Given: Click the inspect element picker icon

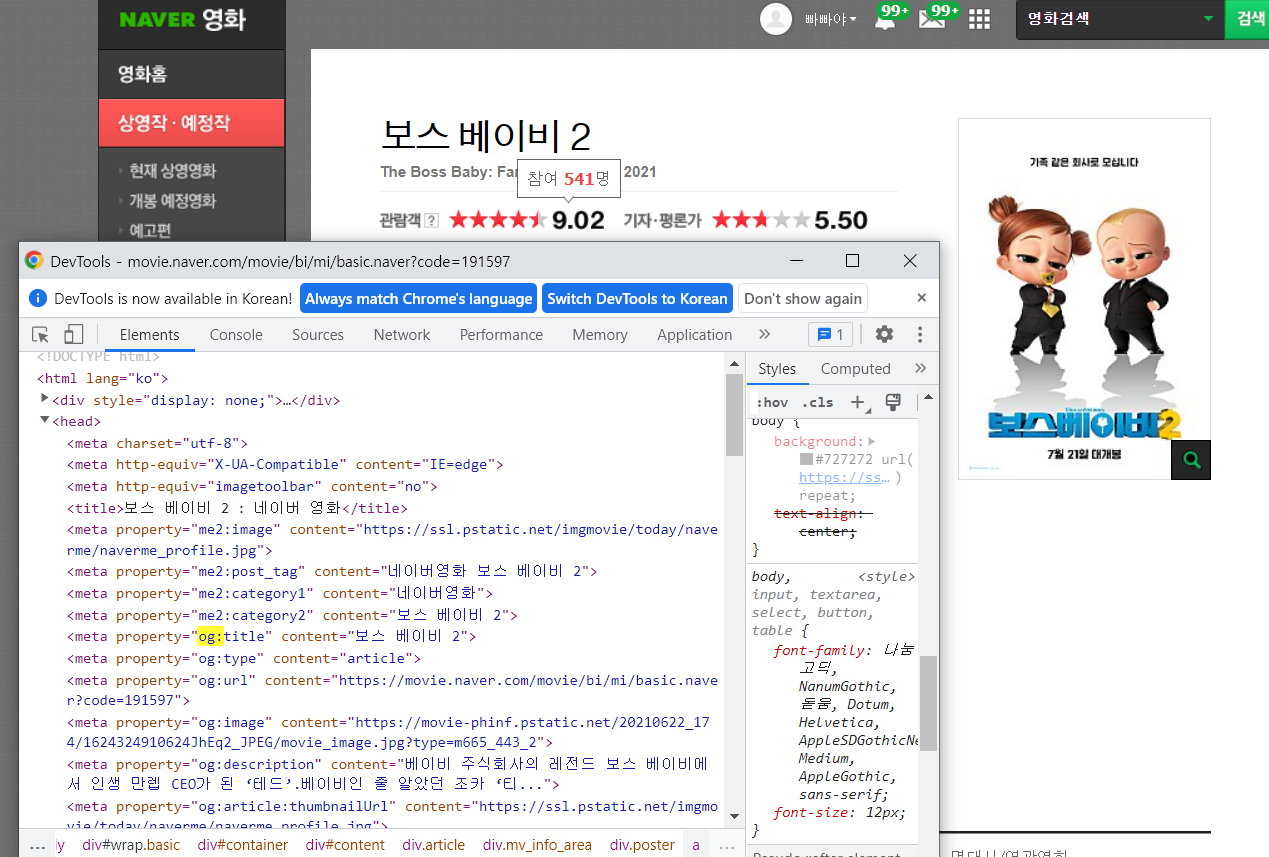Looking at the screenshot, I should click(x=40, y=335).
